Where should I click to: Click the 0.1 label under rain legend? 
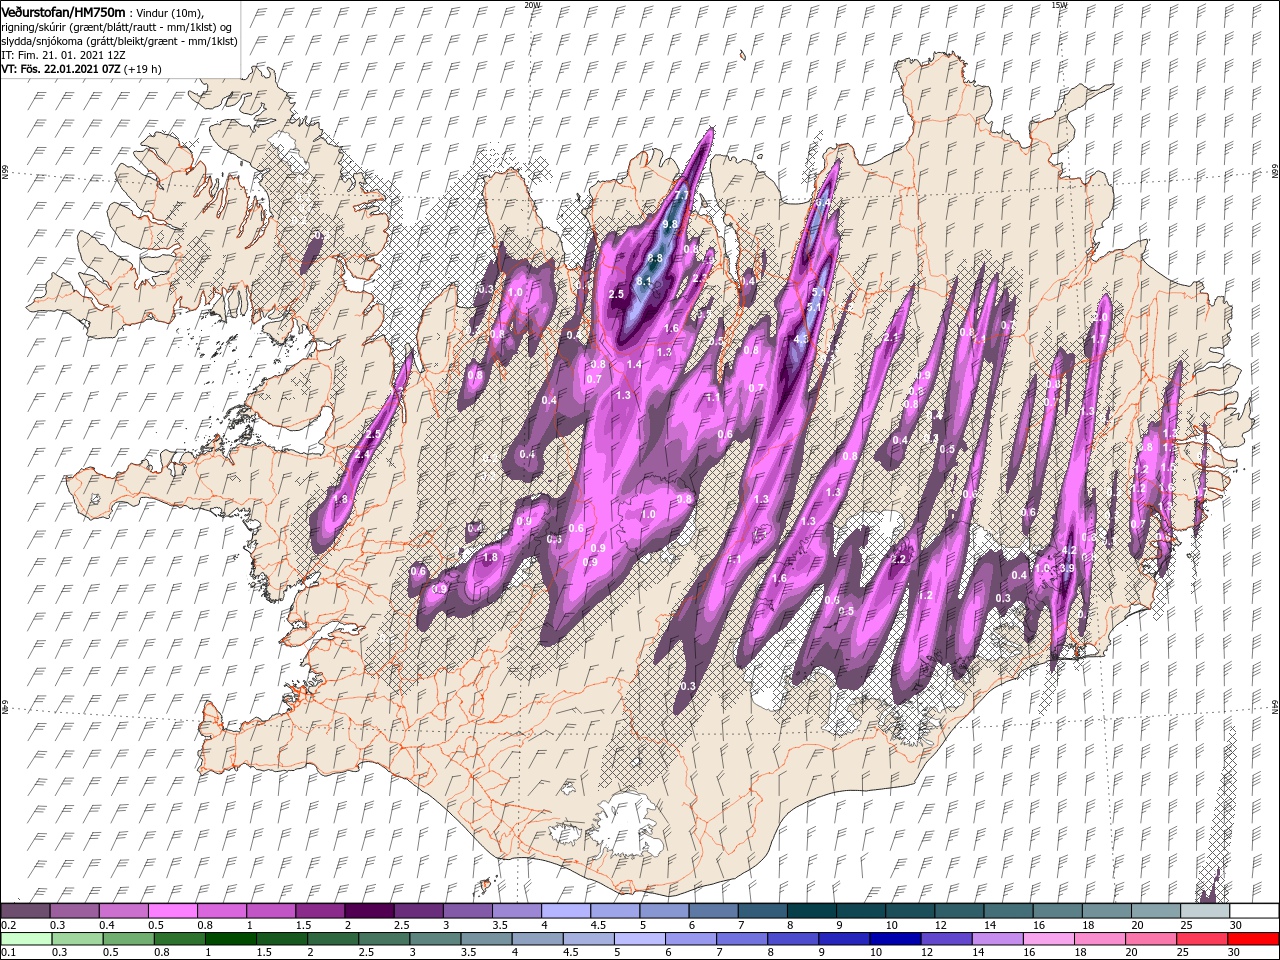[x=8, y=953]
